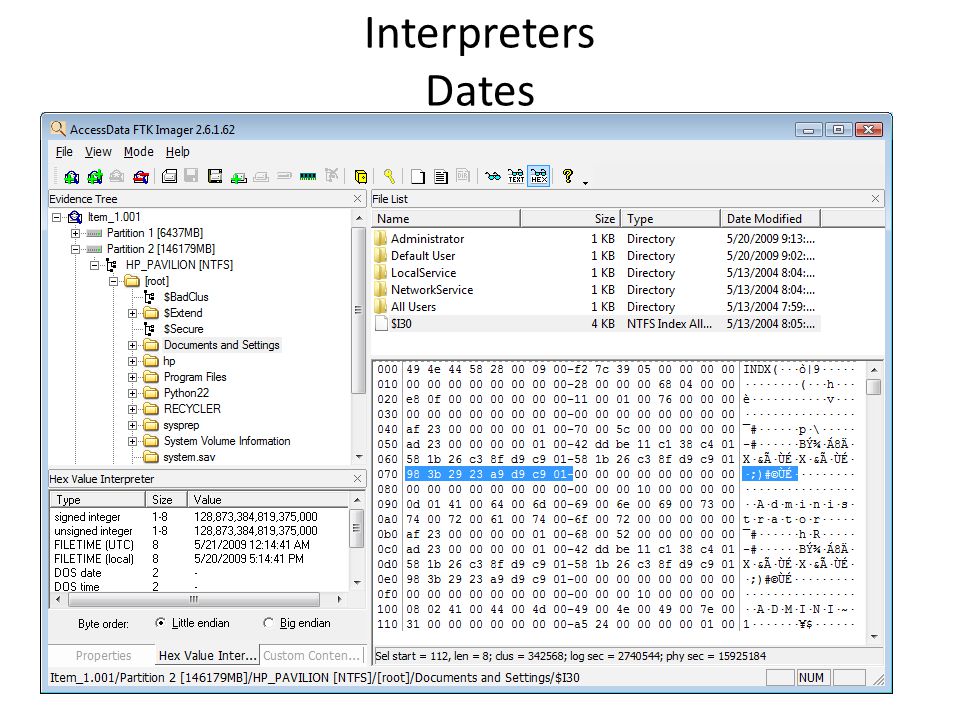
Task: Click Remove All Evidence Items red icon
Action: (141, 177)
